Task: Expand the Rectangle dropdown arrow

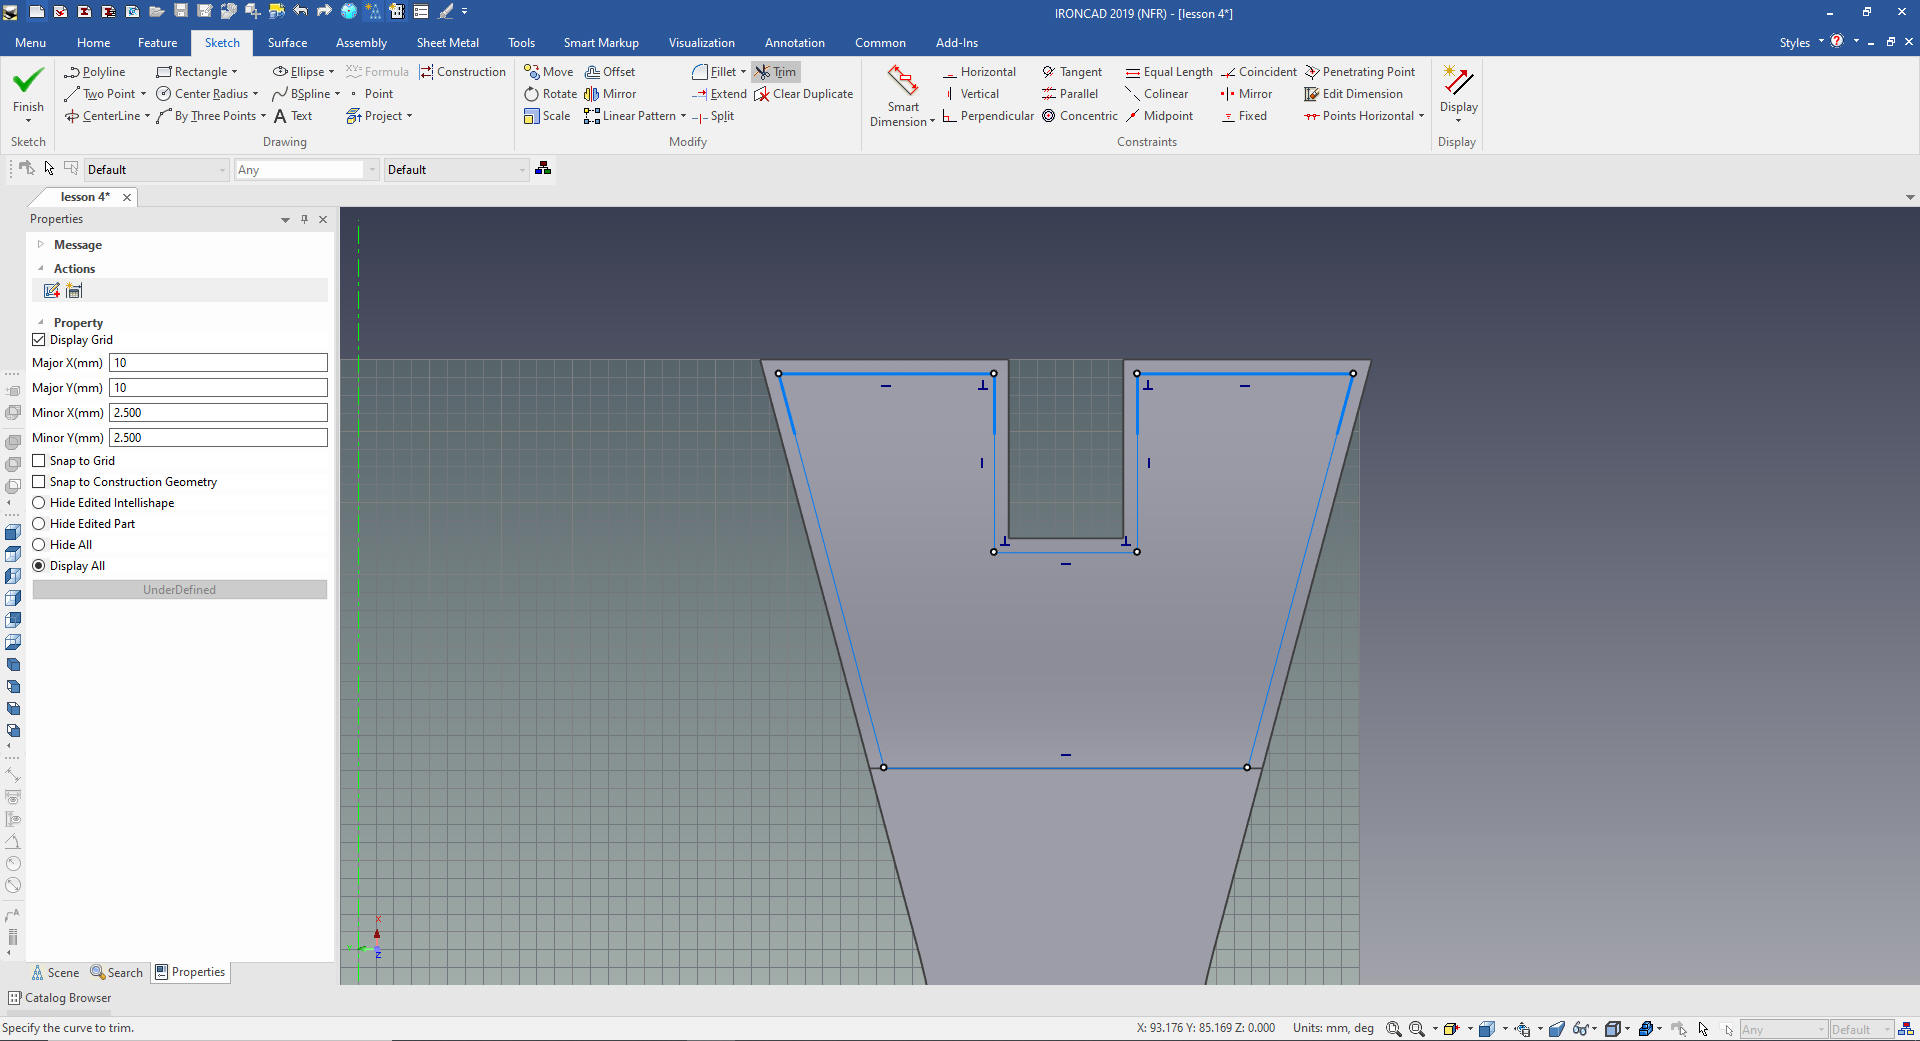Action: (x=235, y=72)
